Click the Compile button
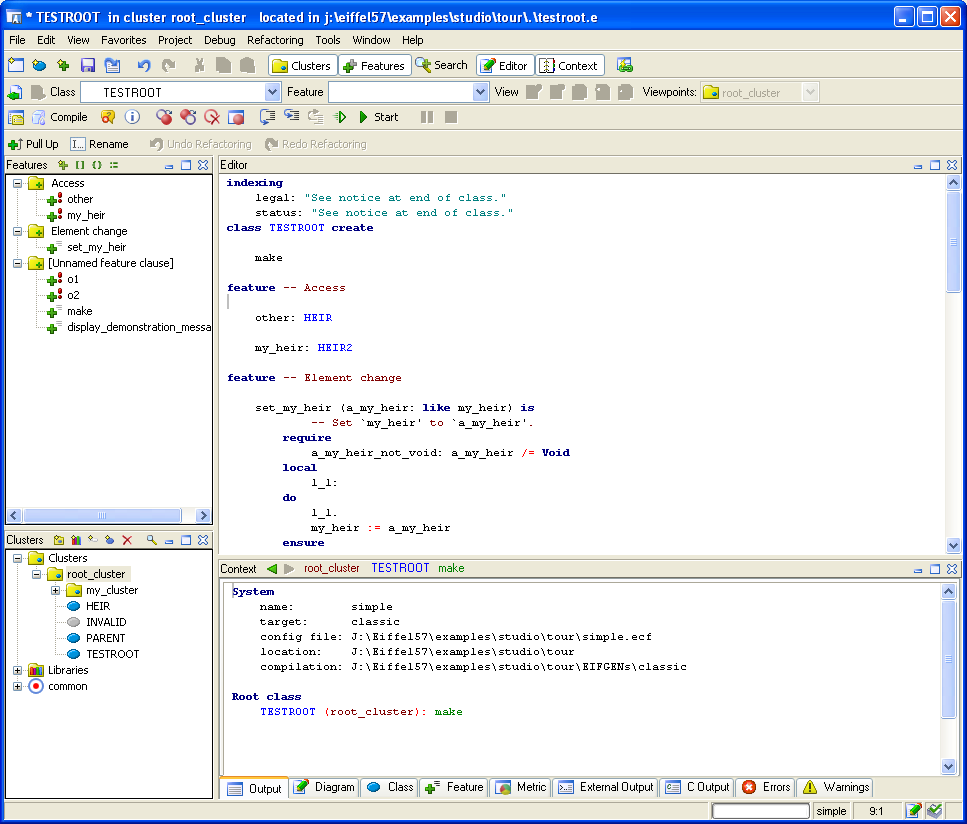 pos(58,117)
